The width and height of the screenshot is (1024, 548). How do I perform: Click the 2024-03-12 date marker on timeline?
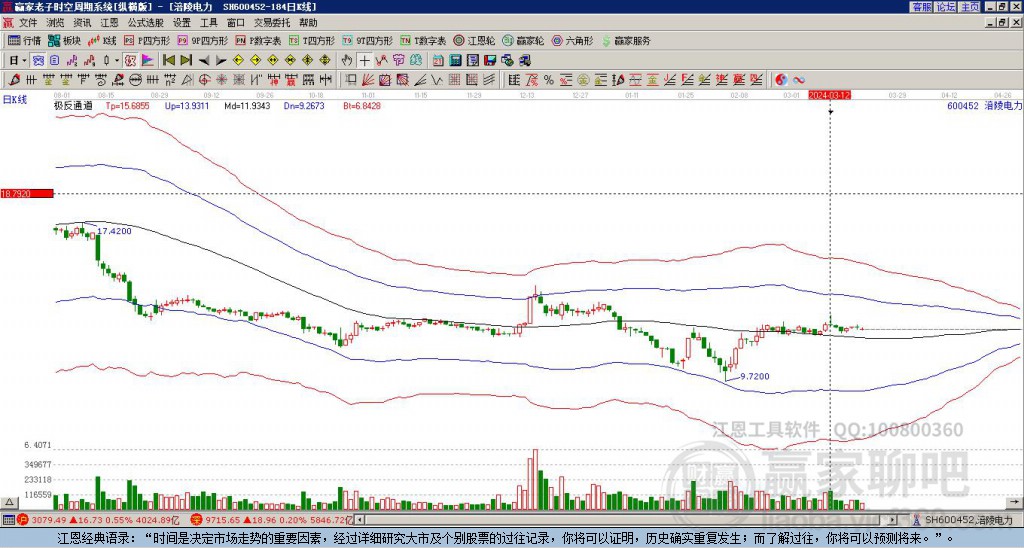[x=830, y=95]
